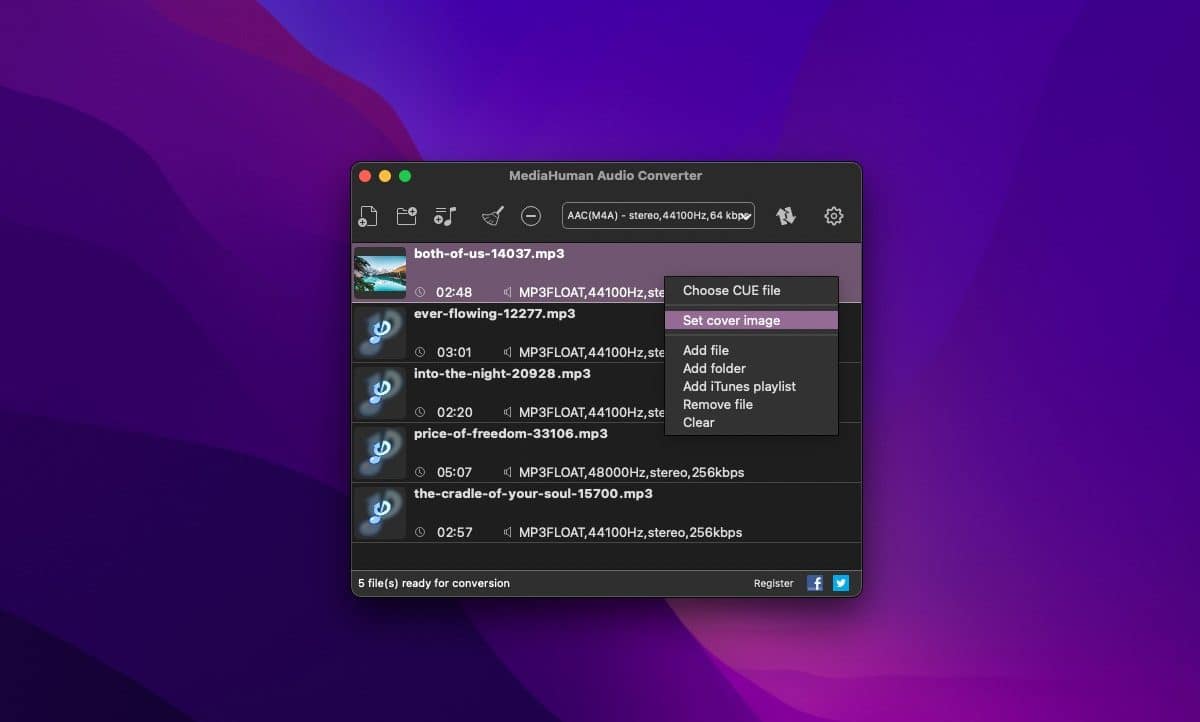This screenshot has width=1200, height=722.
Task: Select file name both-of-us-14037.mp3
Action: (489, 254)
